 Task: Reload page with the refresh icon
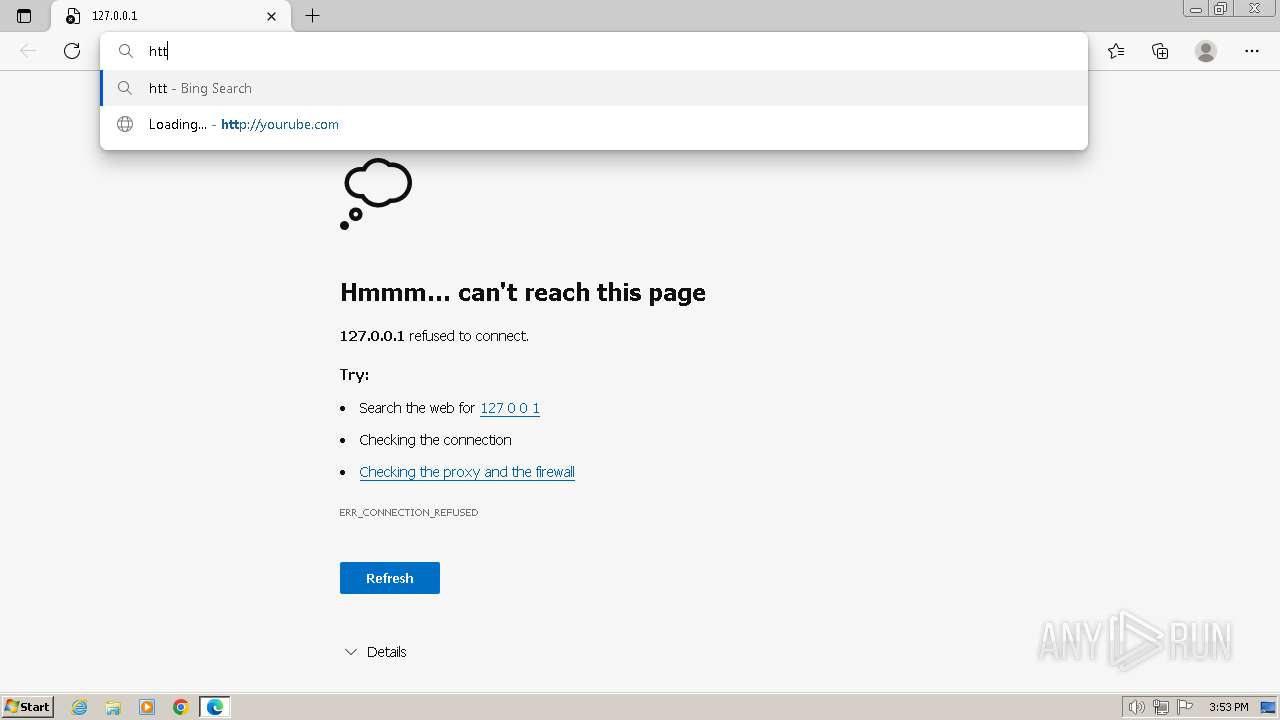pos(72,51)
